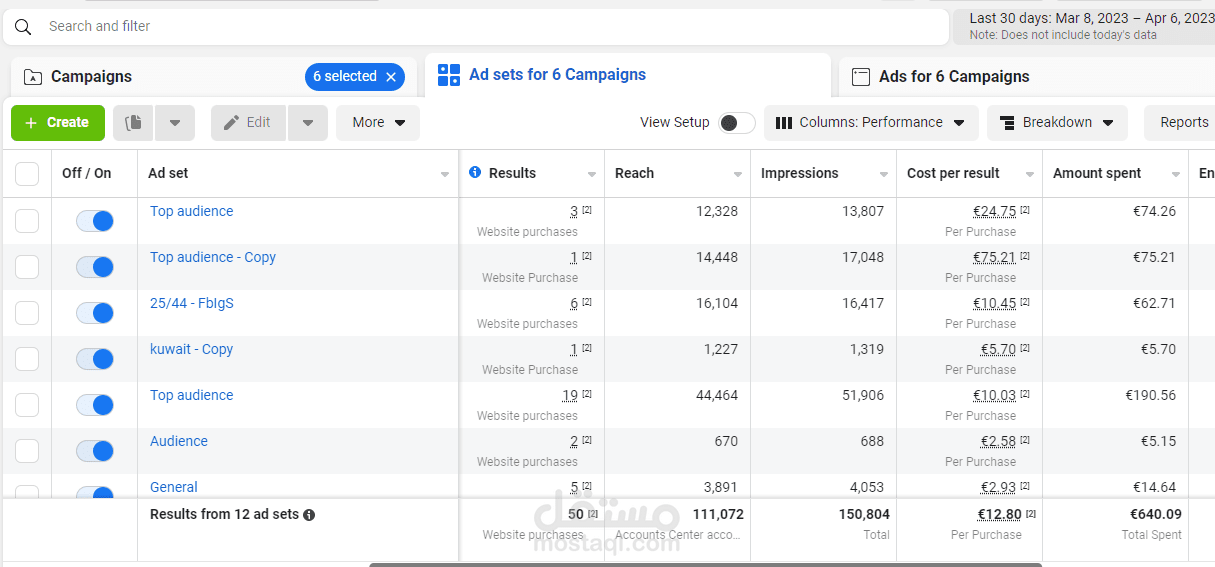1215x567 pixels.
Task: Click the €75.21 cost per result value
Action: tap(994, 257)
